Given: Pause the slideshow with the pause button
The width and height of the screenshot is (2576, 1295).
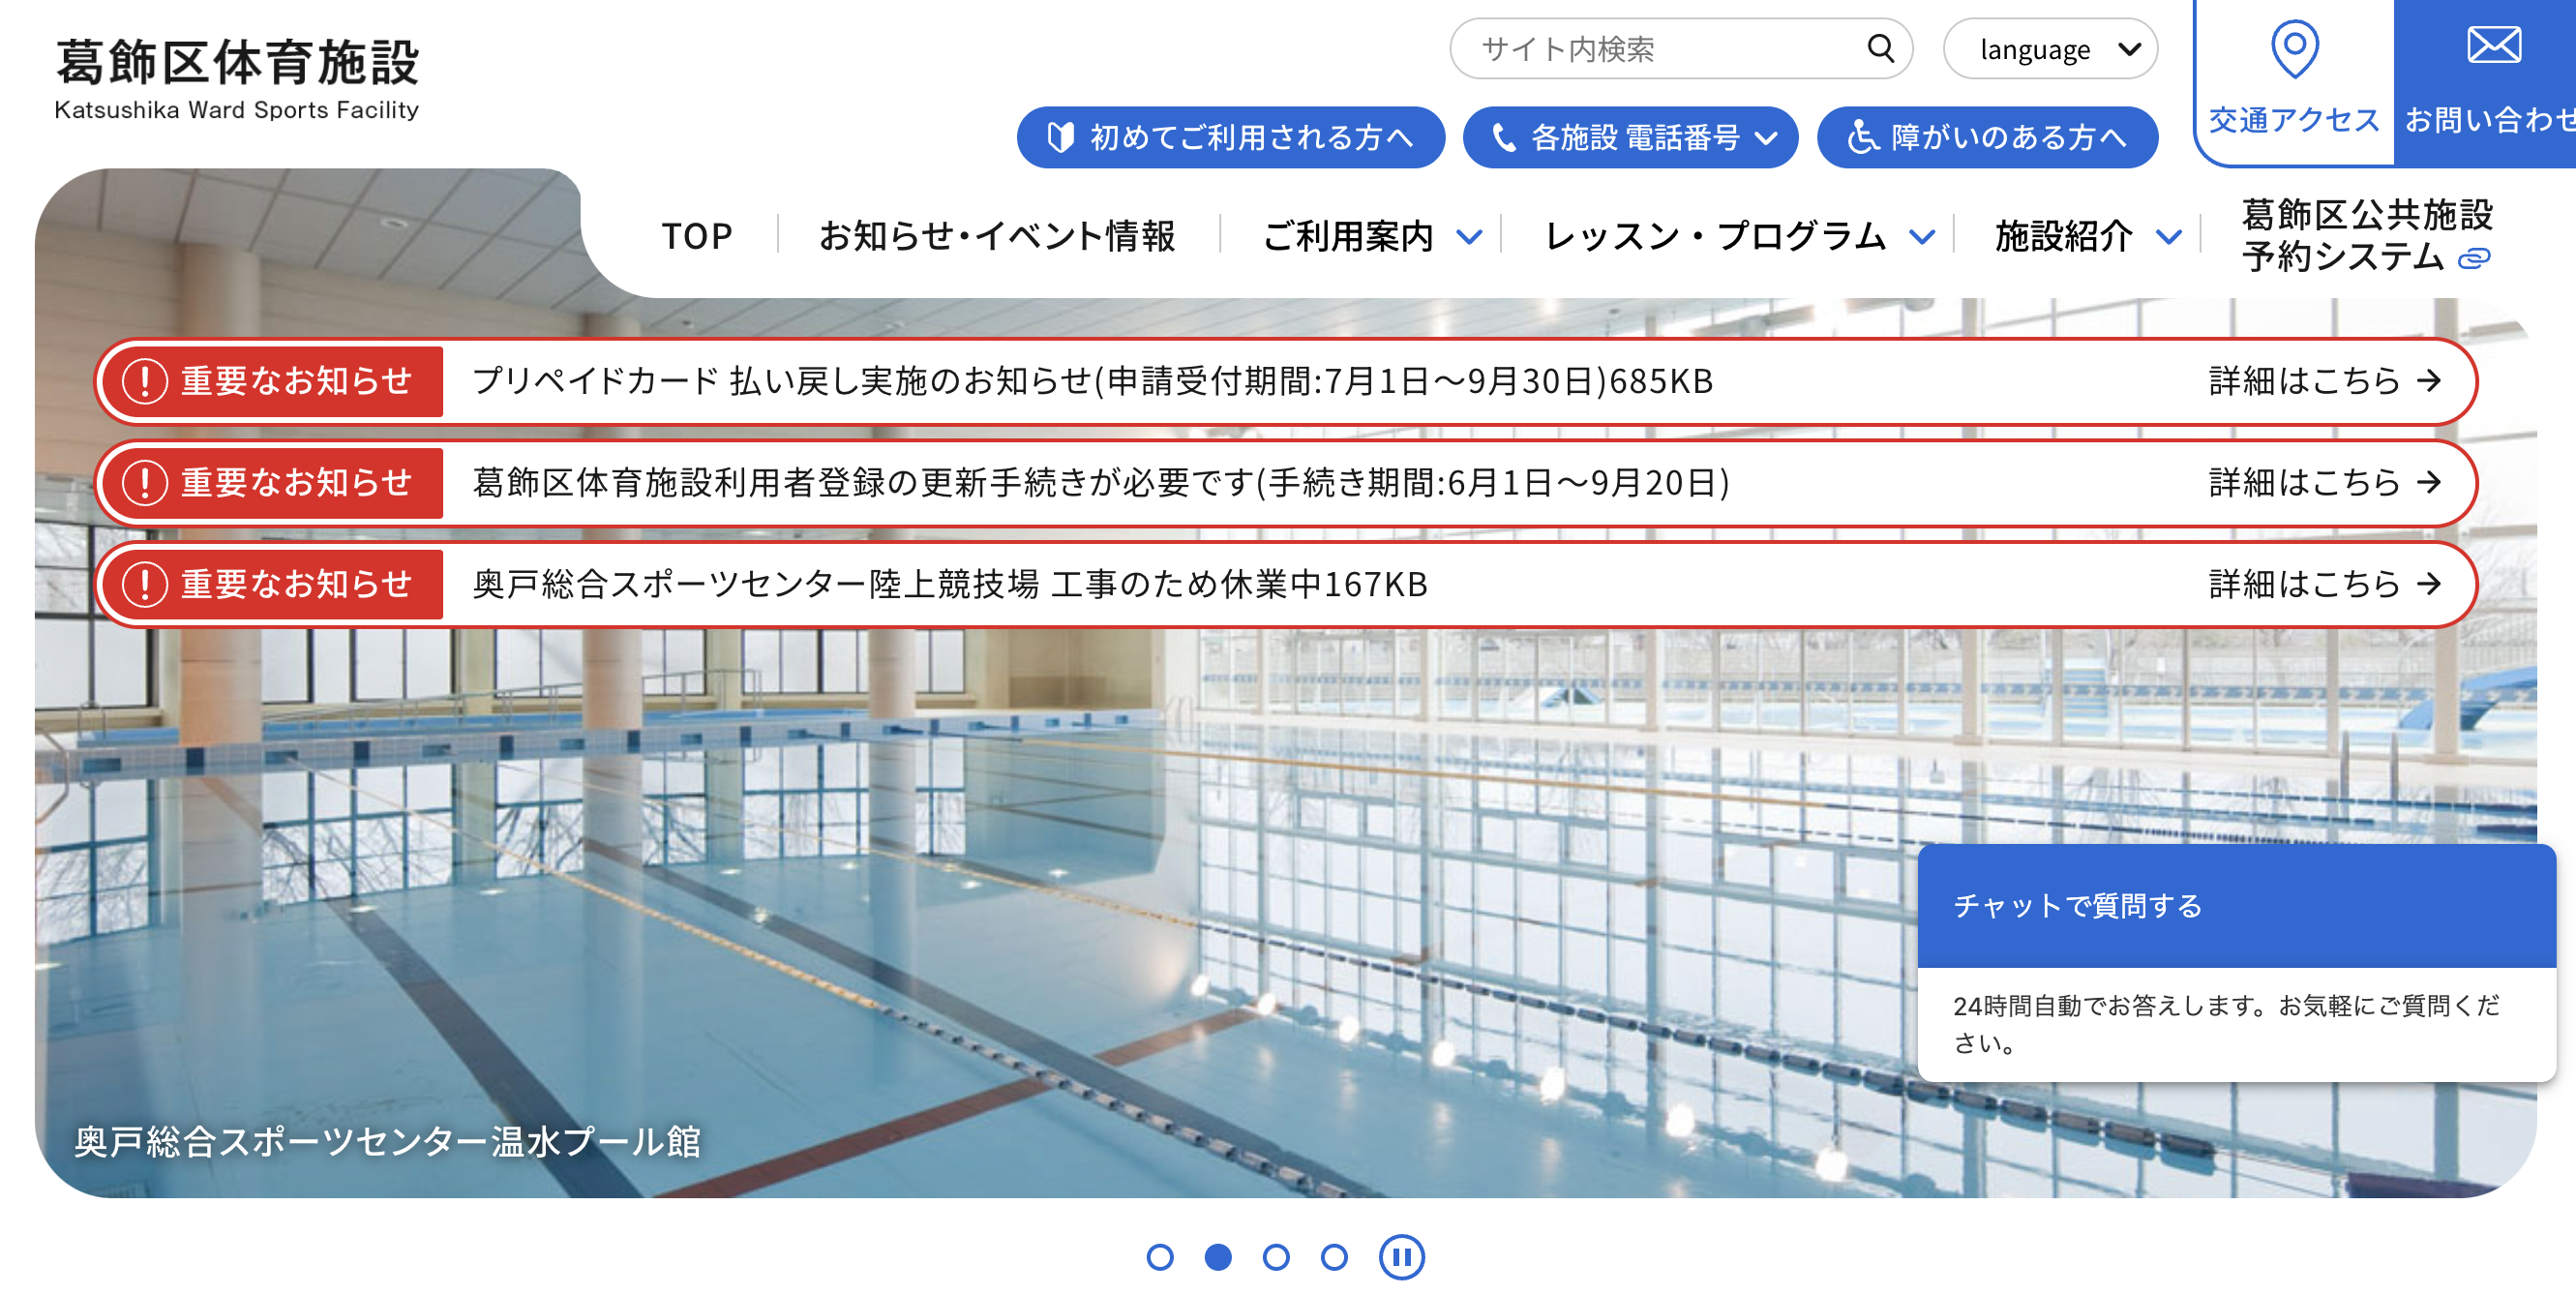Looking at the screenshot, I should pos(1402,1257).
